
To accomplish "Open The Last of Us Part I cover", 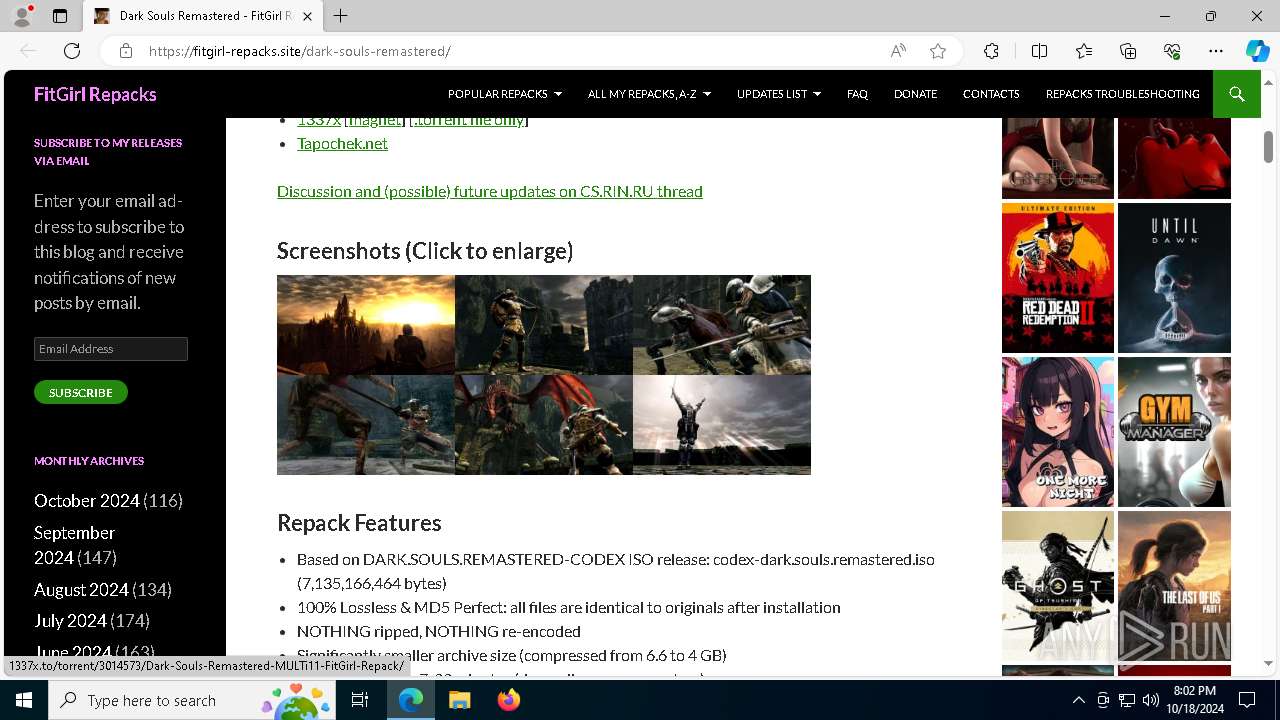I will click(1174, 586).
